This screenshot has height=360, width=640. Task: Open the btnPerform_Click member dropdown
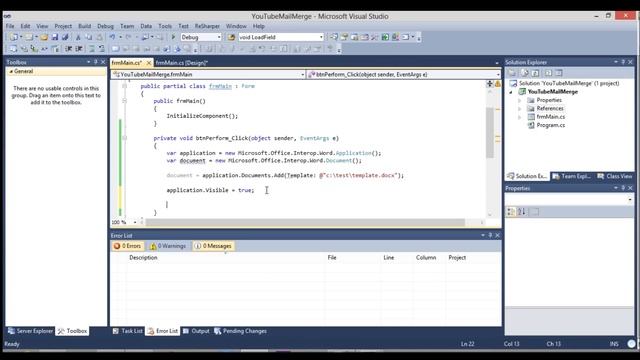[x=498, y=75]
